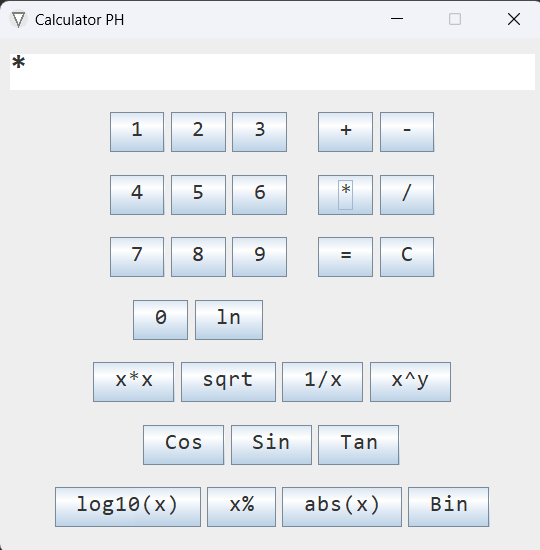Hit the digit 5 key
Viewport: 540px width, 550px height.
pos(198,195)
